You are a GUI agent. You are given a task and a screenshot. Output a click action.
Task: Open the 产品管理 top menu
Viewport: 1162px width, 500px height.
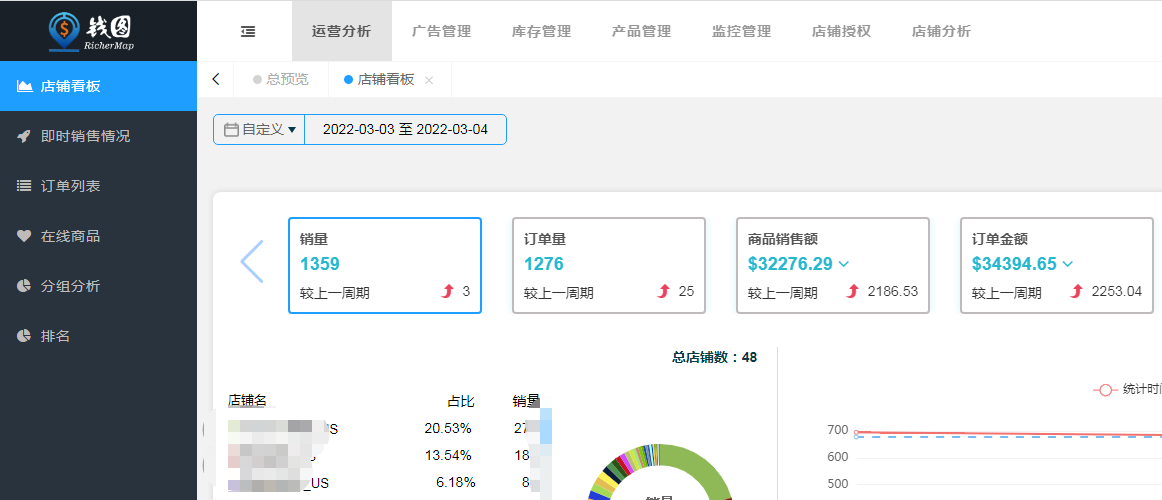pyautogui.click(x=642, y=31)
